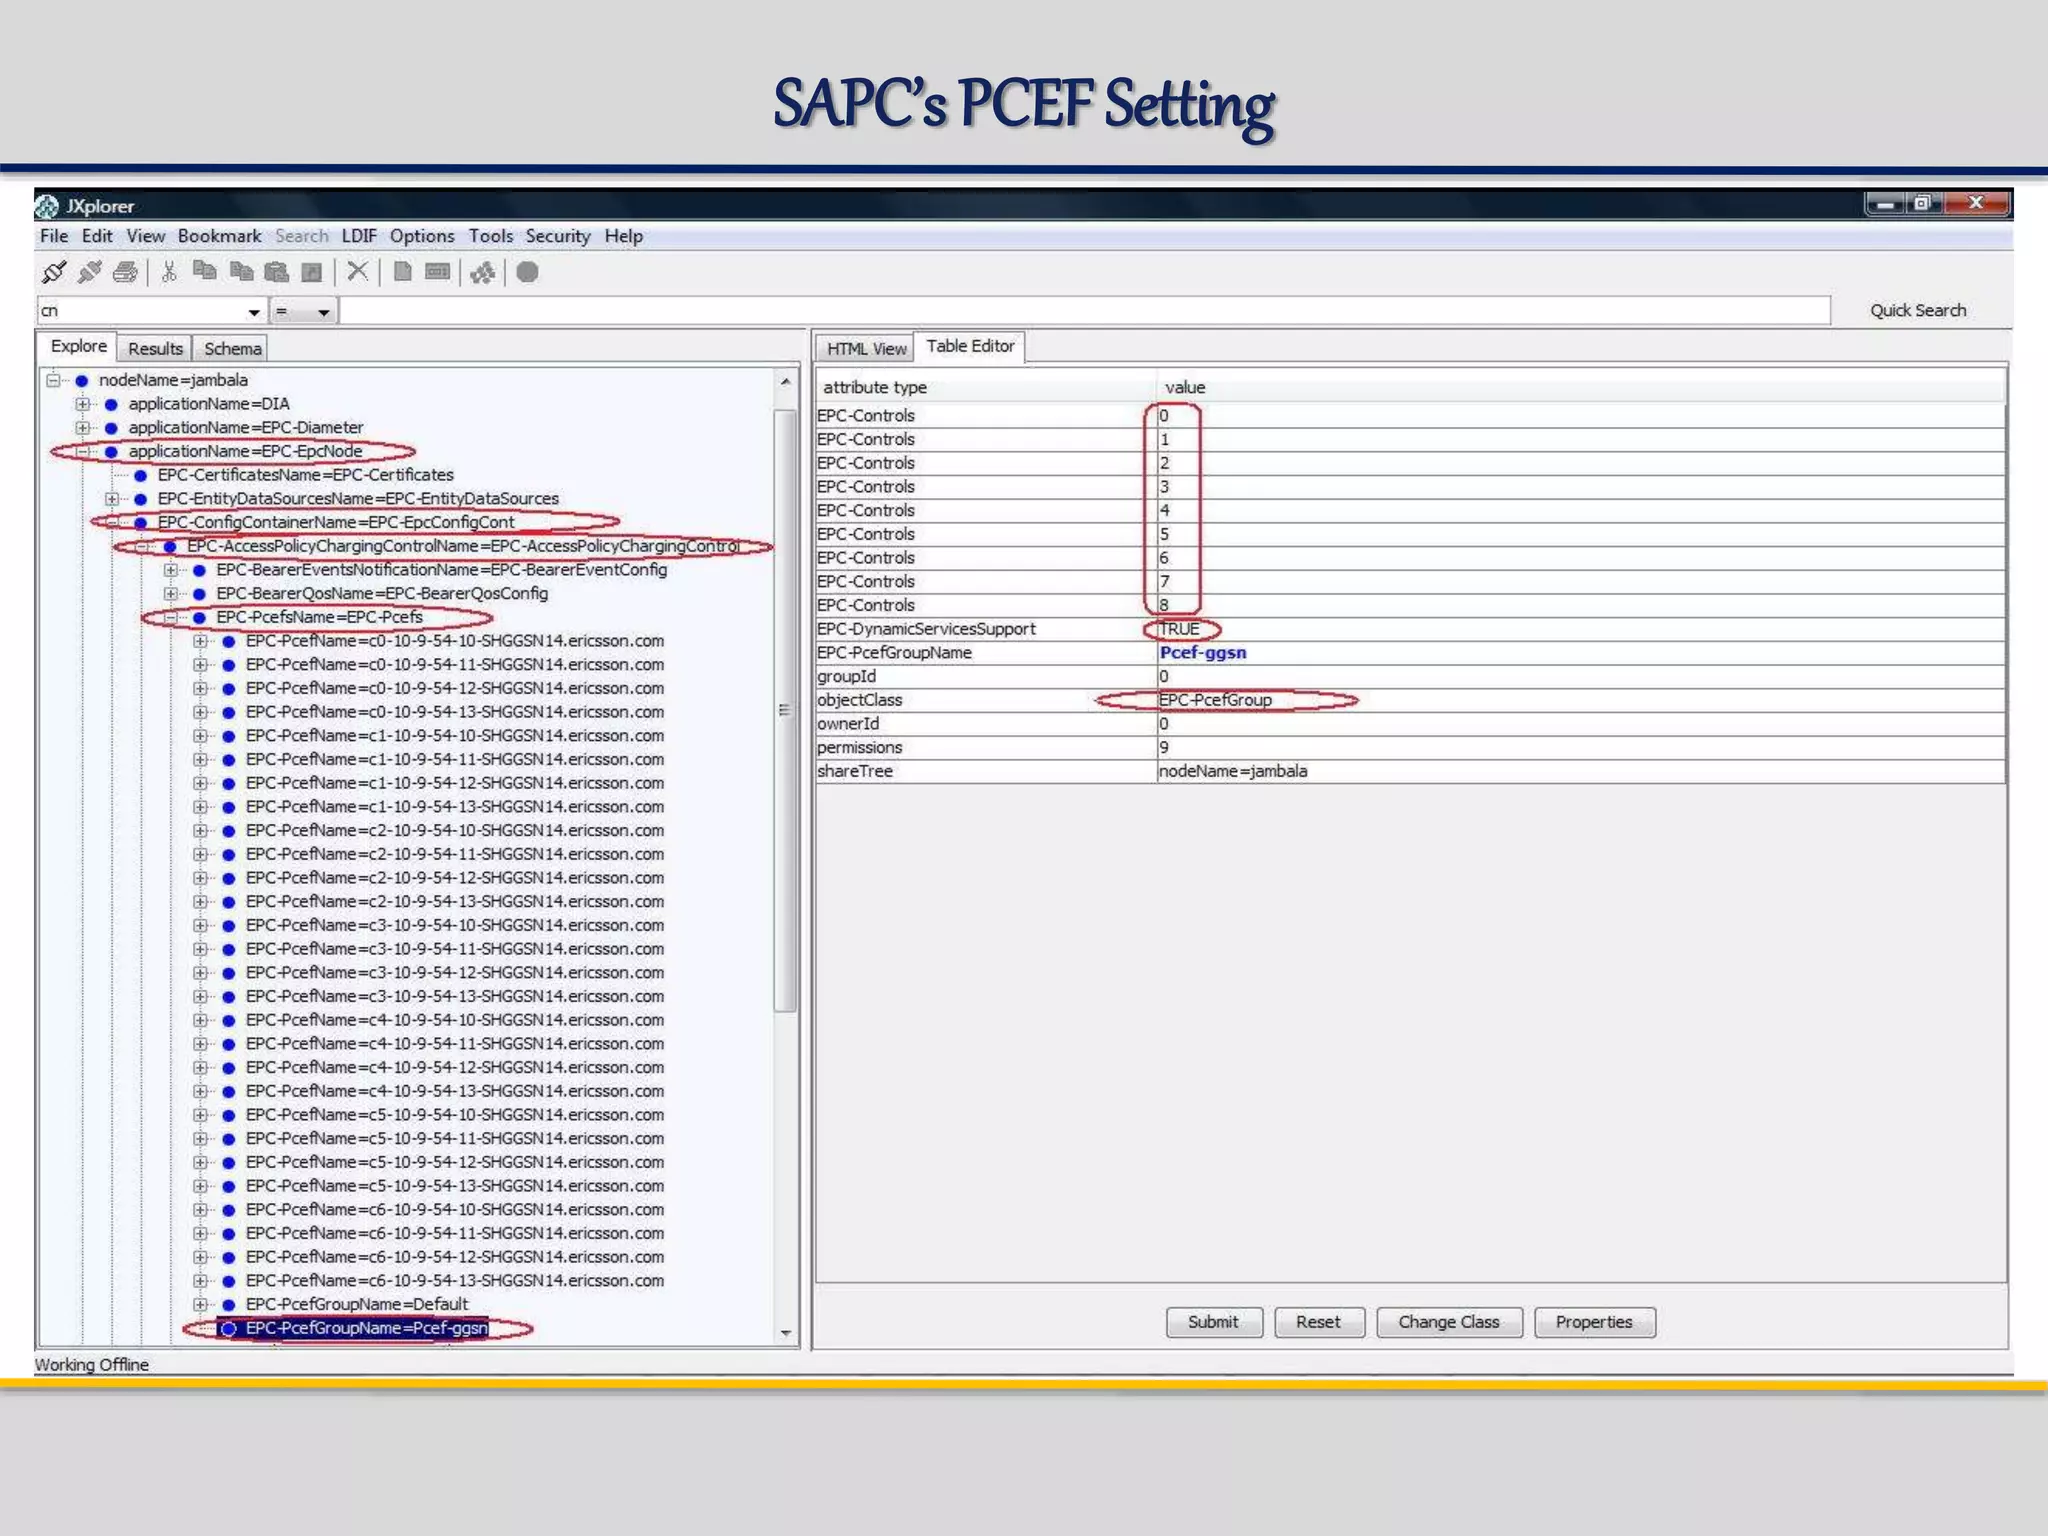Select the Table Editor tab
Viewport: 2048px width, 1536px height.
[x=970, y=346]
